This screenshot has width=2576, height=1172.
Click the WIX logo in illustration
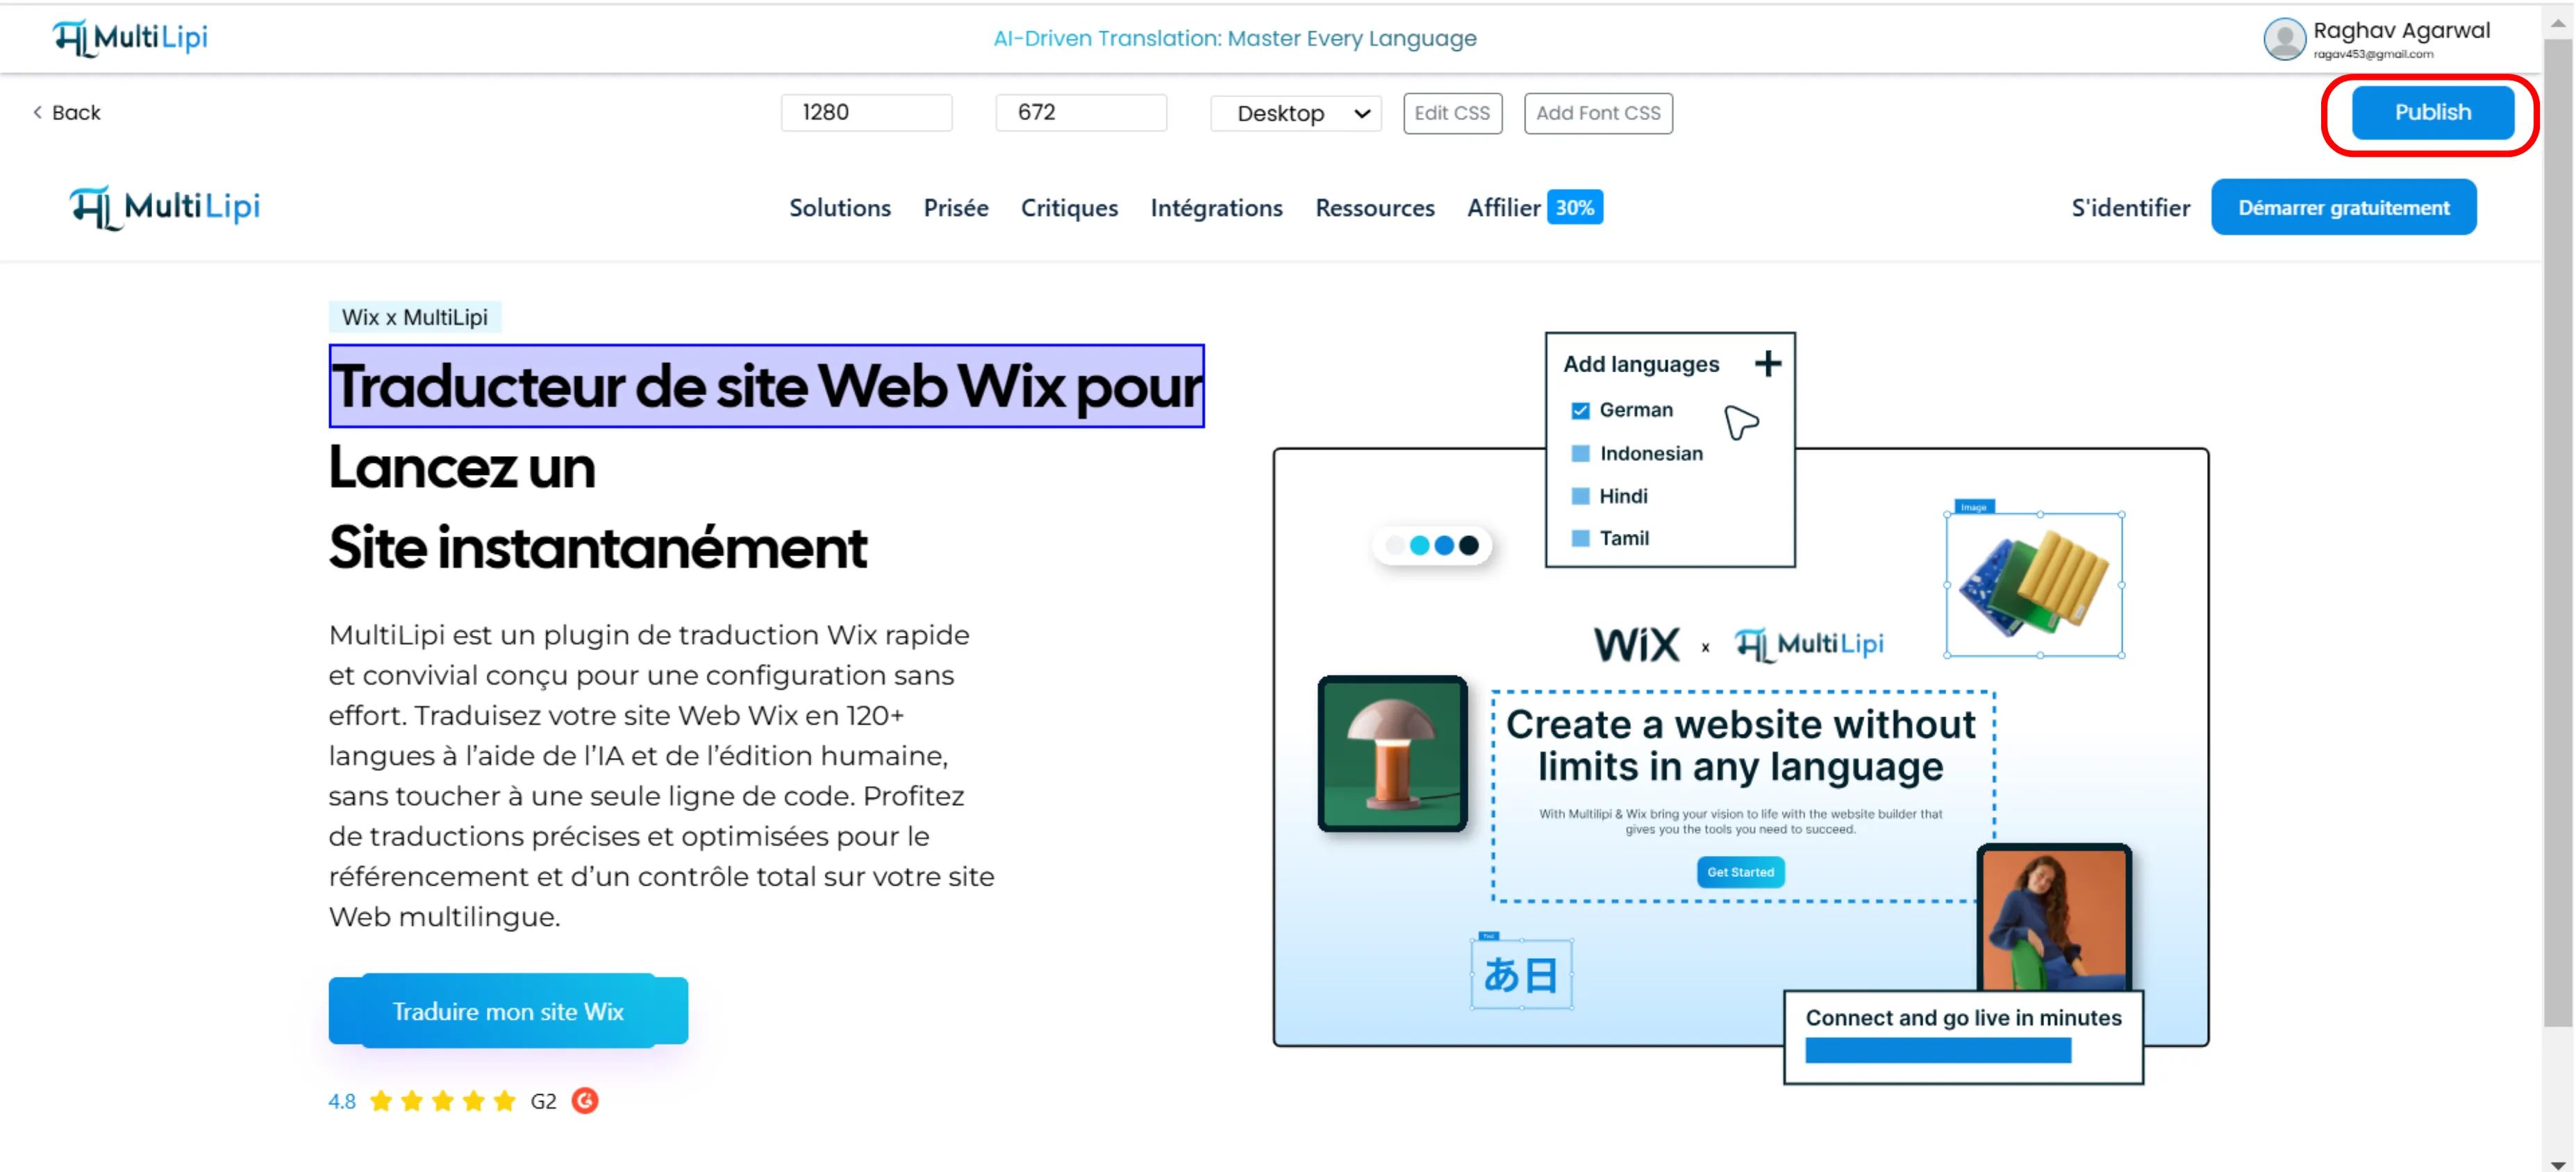coord(1636,644)
